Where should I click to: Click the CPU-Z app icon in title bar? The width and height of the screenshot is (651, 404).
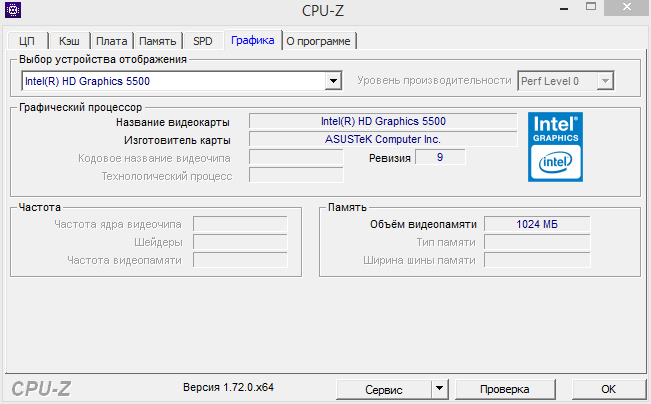pos(13,10)
